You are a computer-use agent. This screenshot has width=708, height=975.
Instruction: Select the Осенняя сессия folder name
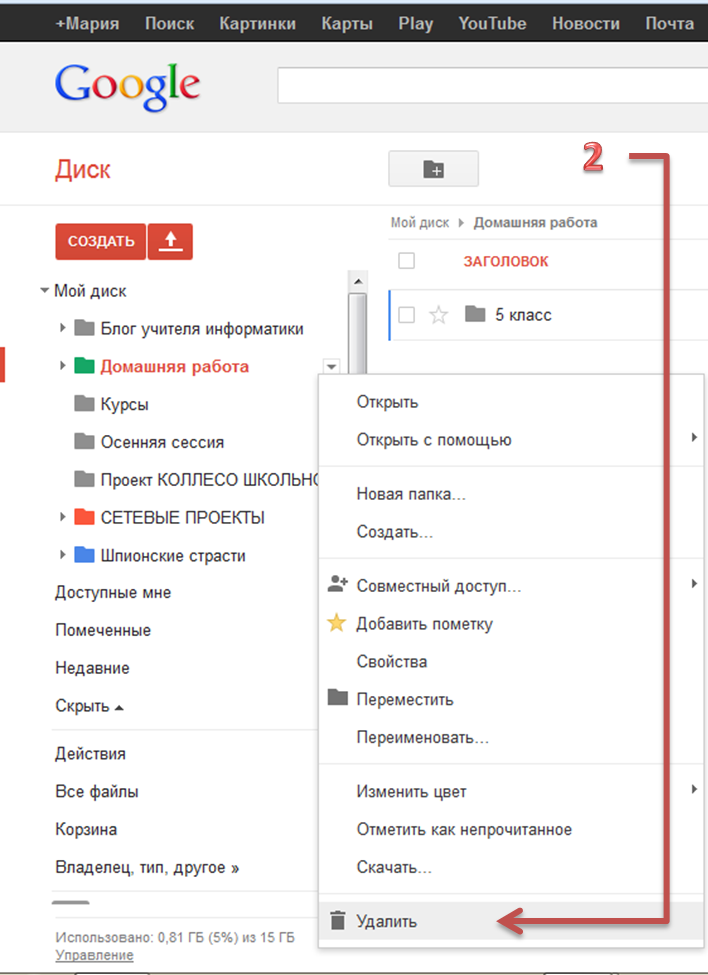[x=162, y=442]
